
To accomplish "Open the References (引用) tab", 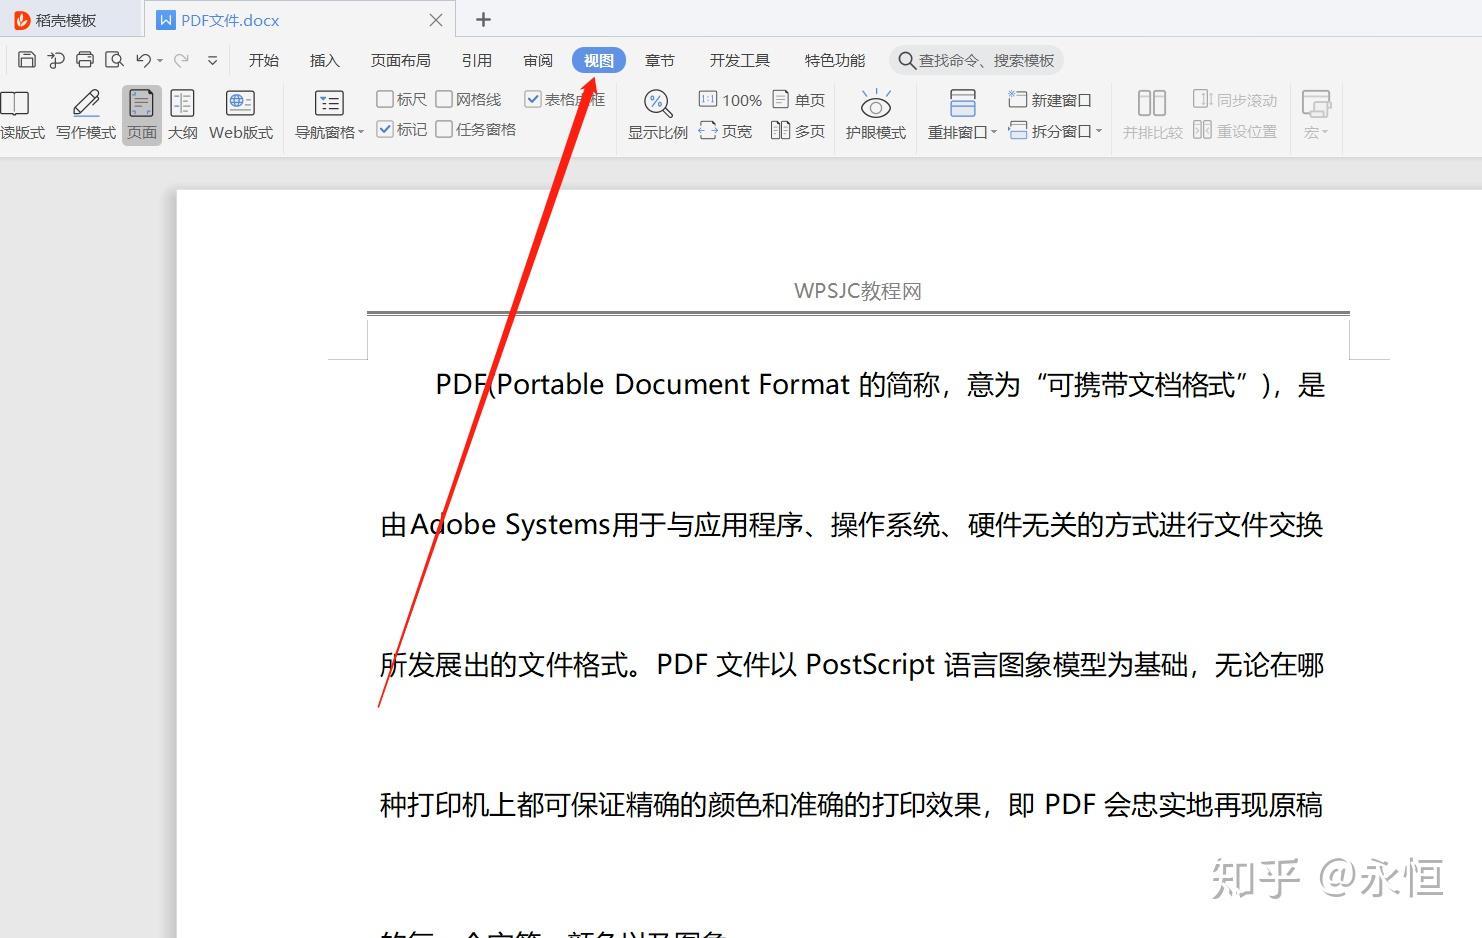I will tap(477, 60).
